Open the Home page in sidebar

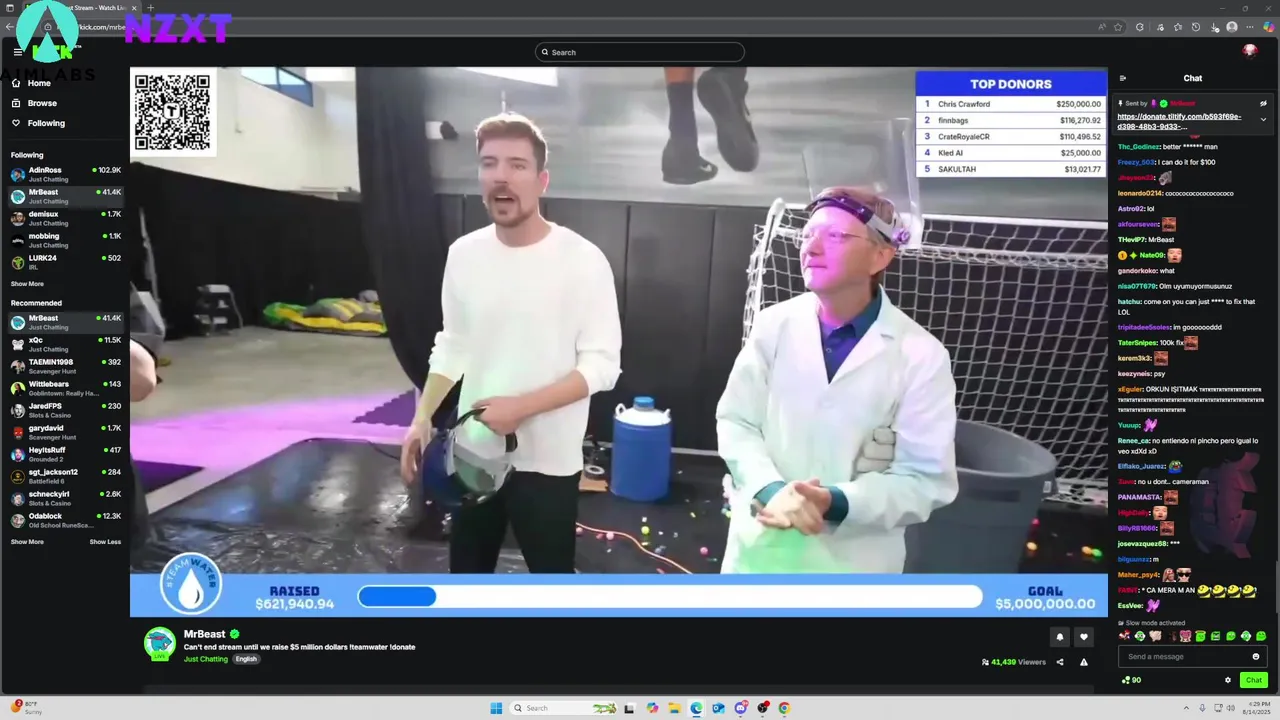32,83
